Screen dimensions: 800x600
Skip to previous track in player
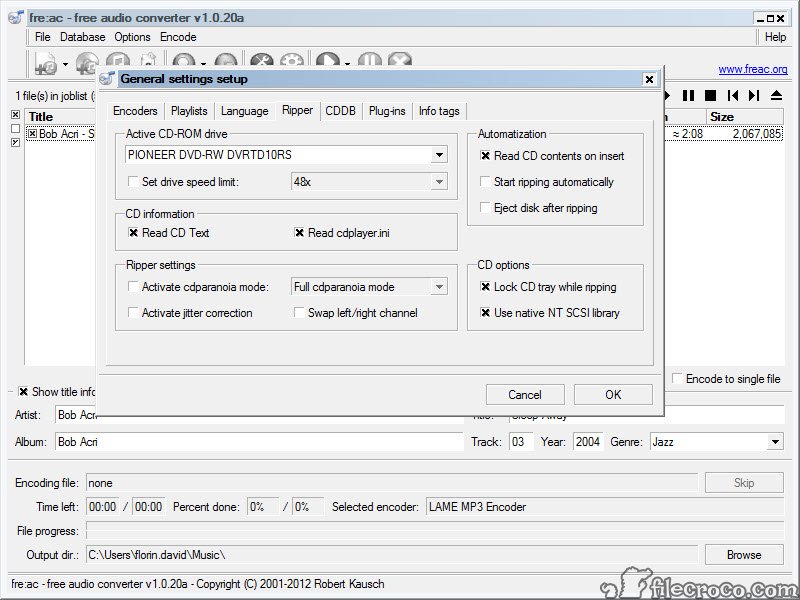(733, 96)
